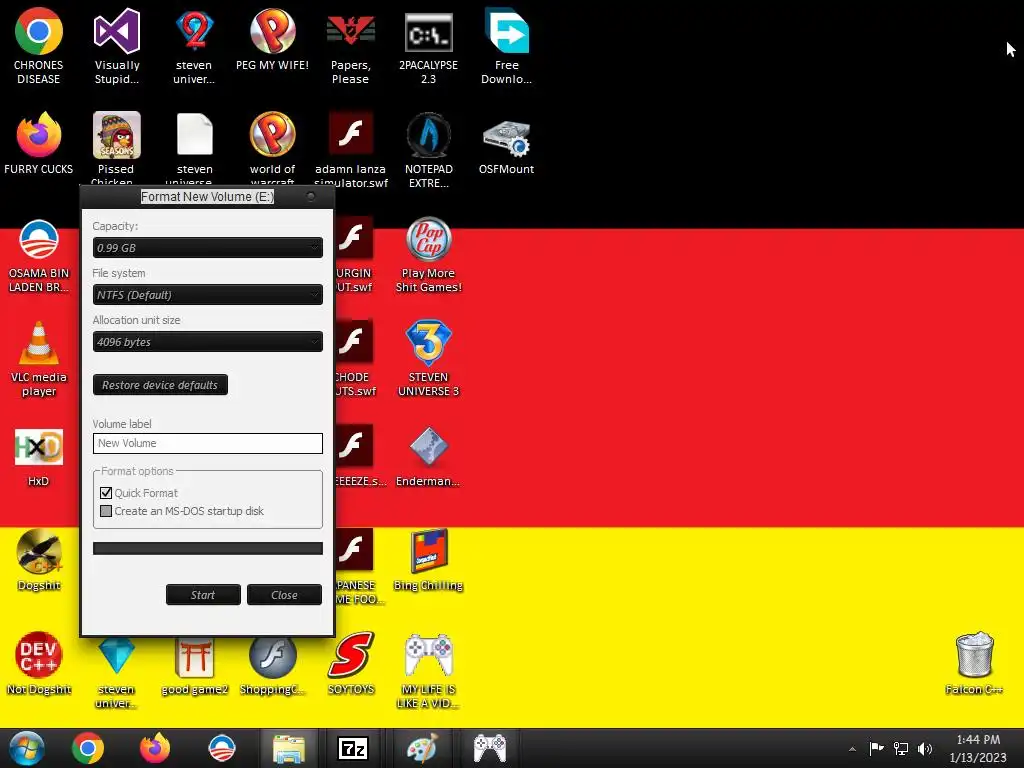This screenshot has height=768, width=1024.
Task: Show hidden tray icons arrow
Action: pyautogui.click(x=852, y=749)
